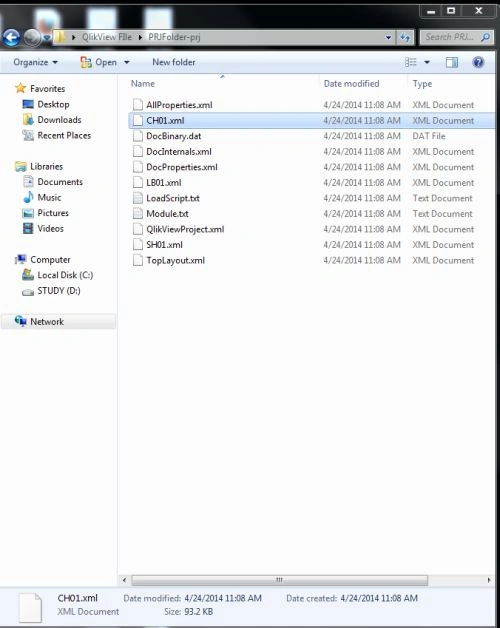
Task: Click the LoadScript.txt file name
Action: pyautogui.click(x=173, y=198)
